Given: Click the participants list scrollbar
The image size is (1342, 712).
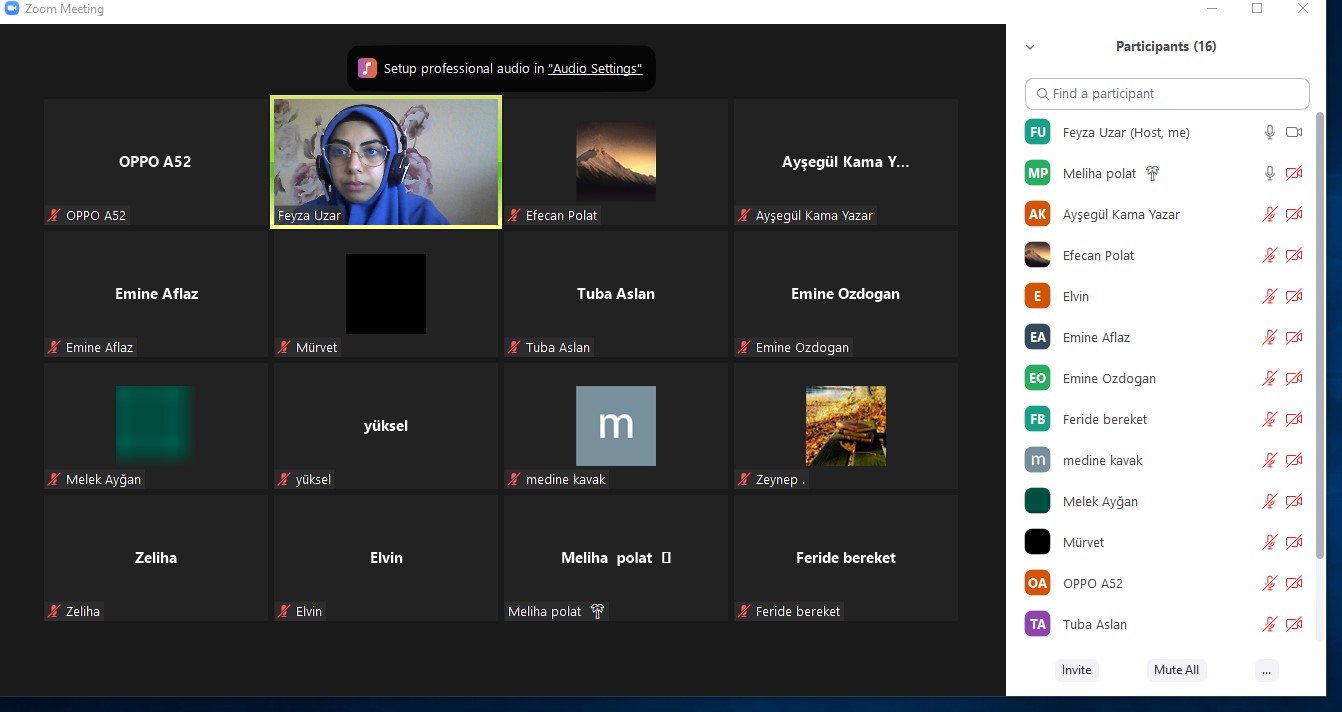Looking at the screenshot, I should (1319, 330).
